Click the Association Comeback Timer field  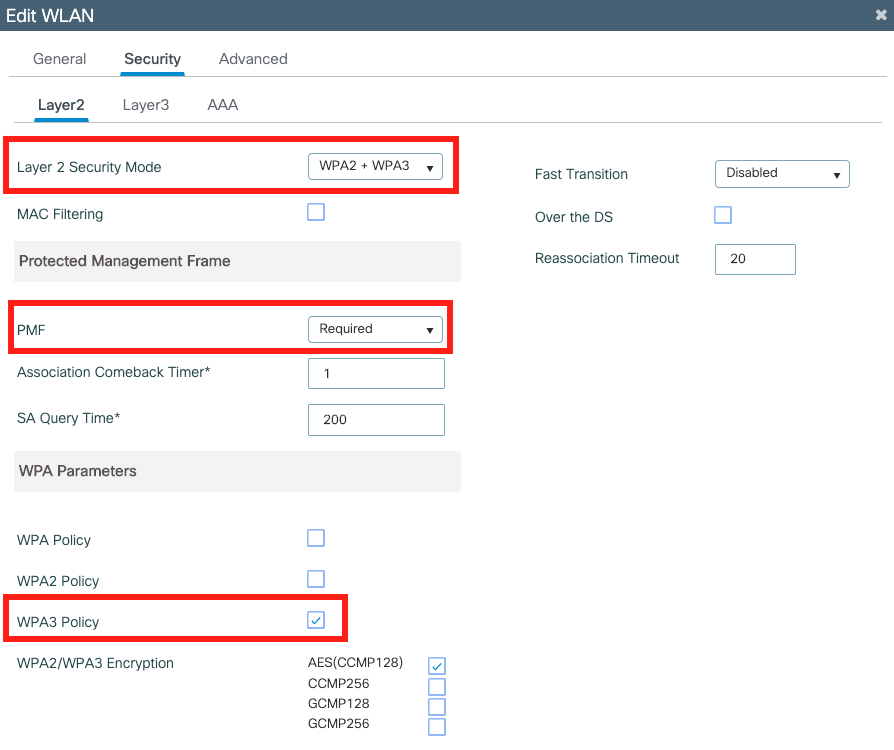[376, 373]
